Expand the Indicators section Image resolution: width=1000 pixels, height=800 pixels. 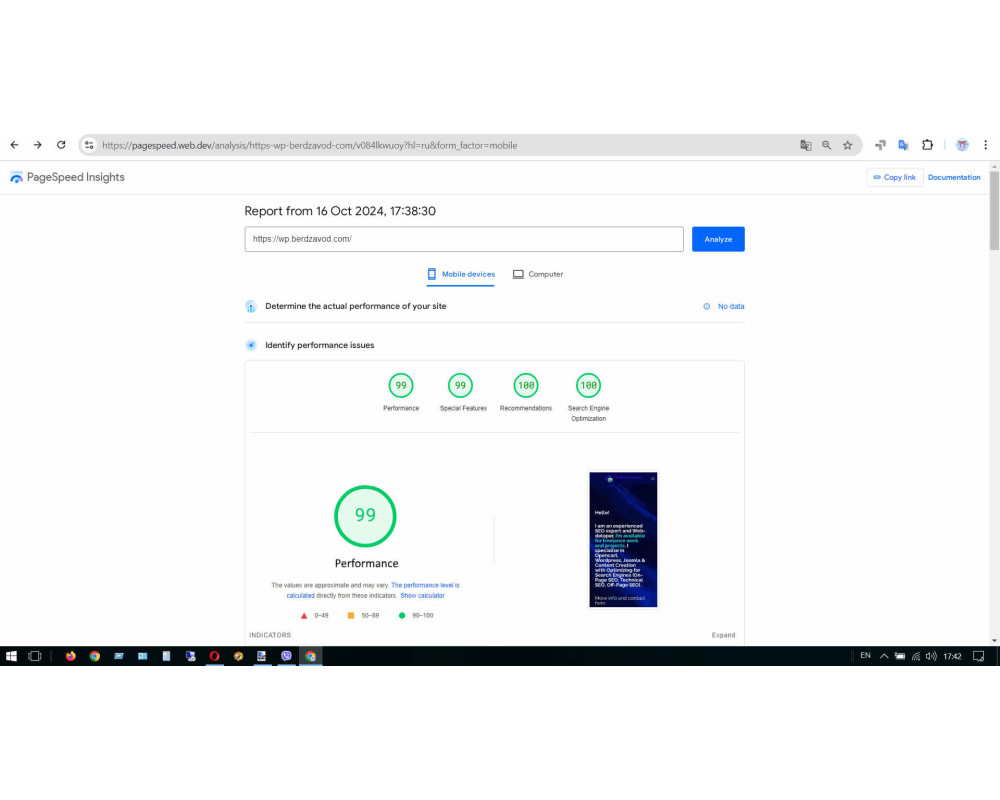(723, 635)
